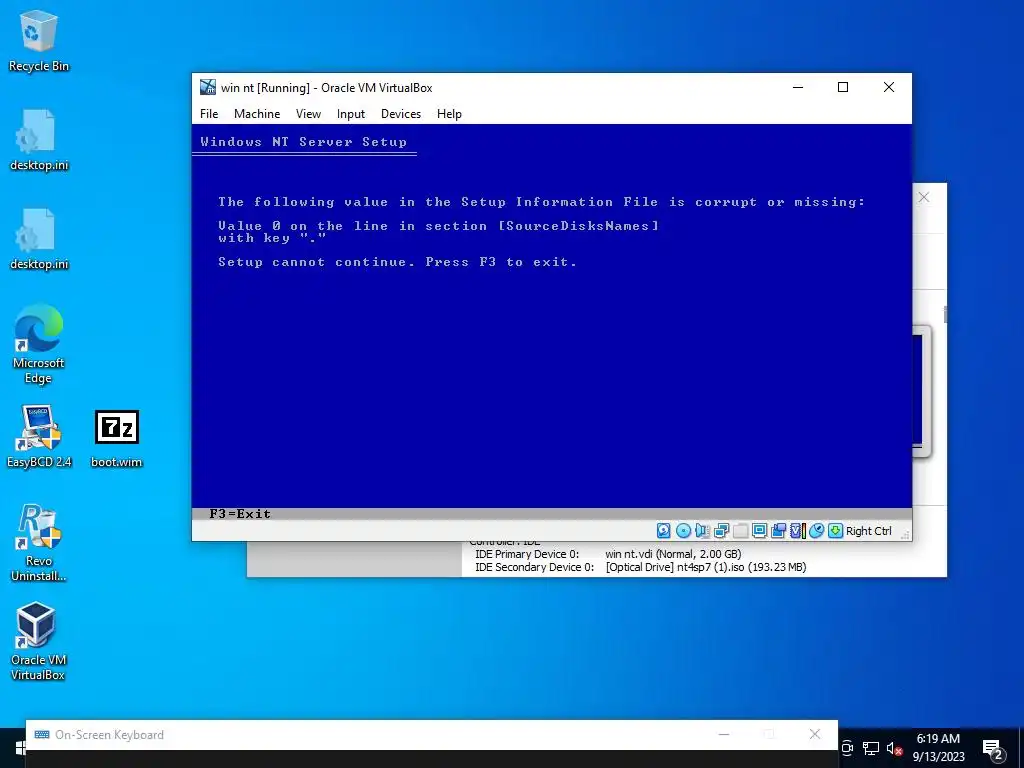Click the display settings status icon
The width and height of the screenshot is (1024, 768).
tap(759, 531)
